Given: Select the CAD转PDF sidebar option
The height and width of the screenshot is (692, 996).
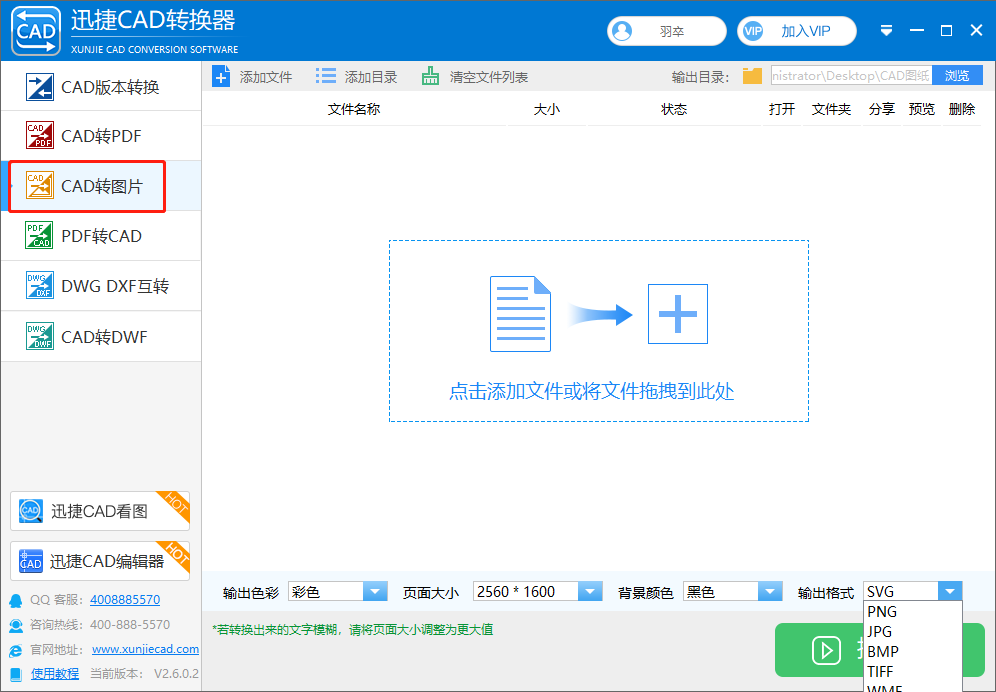Looking at the screenshot, I should point(101,136).
